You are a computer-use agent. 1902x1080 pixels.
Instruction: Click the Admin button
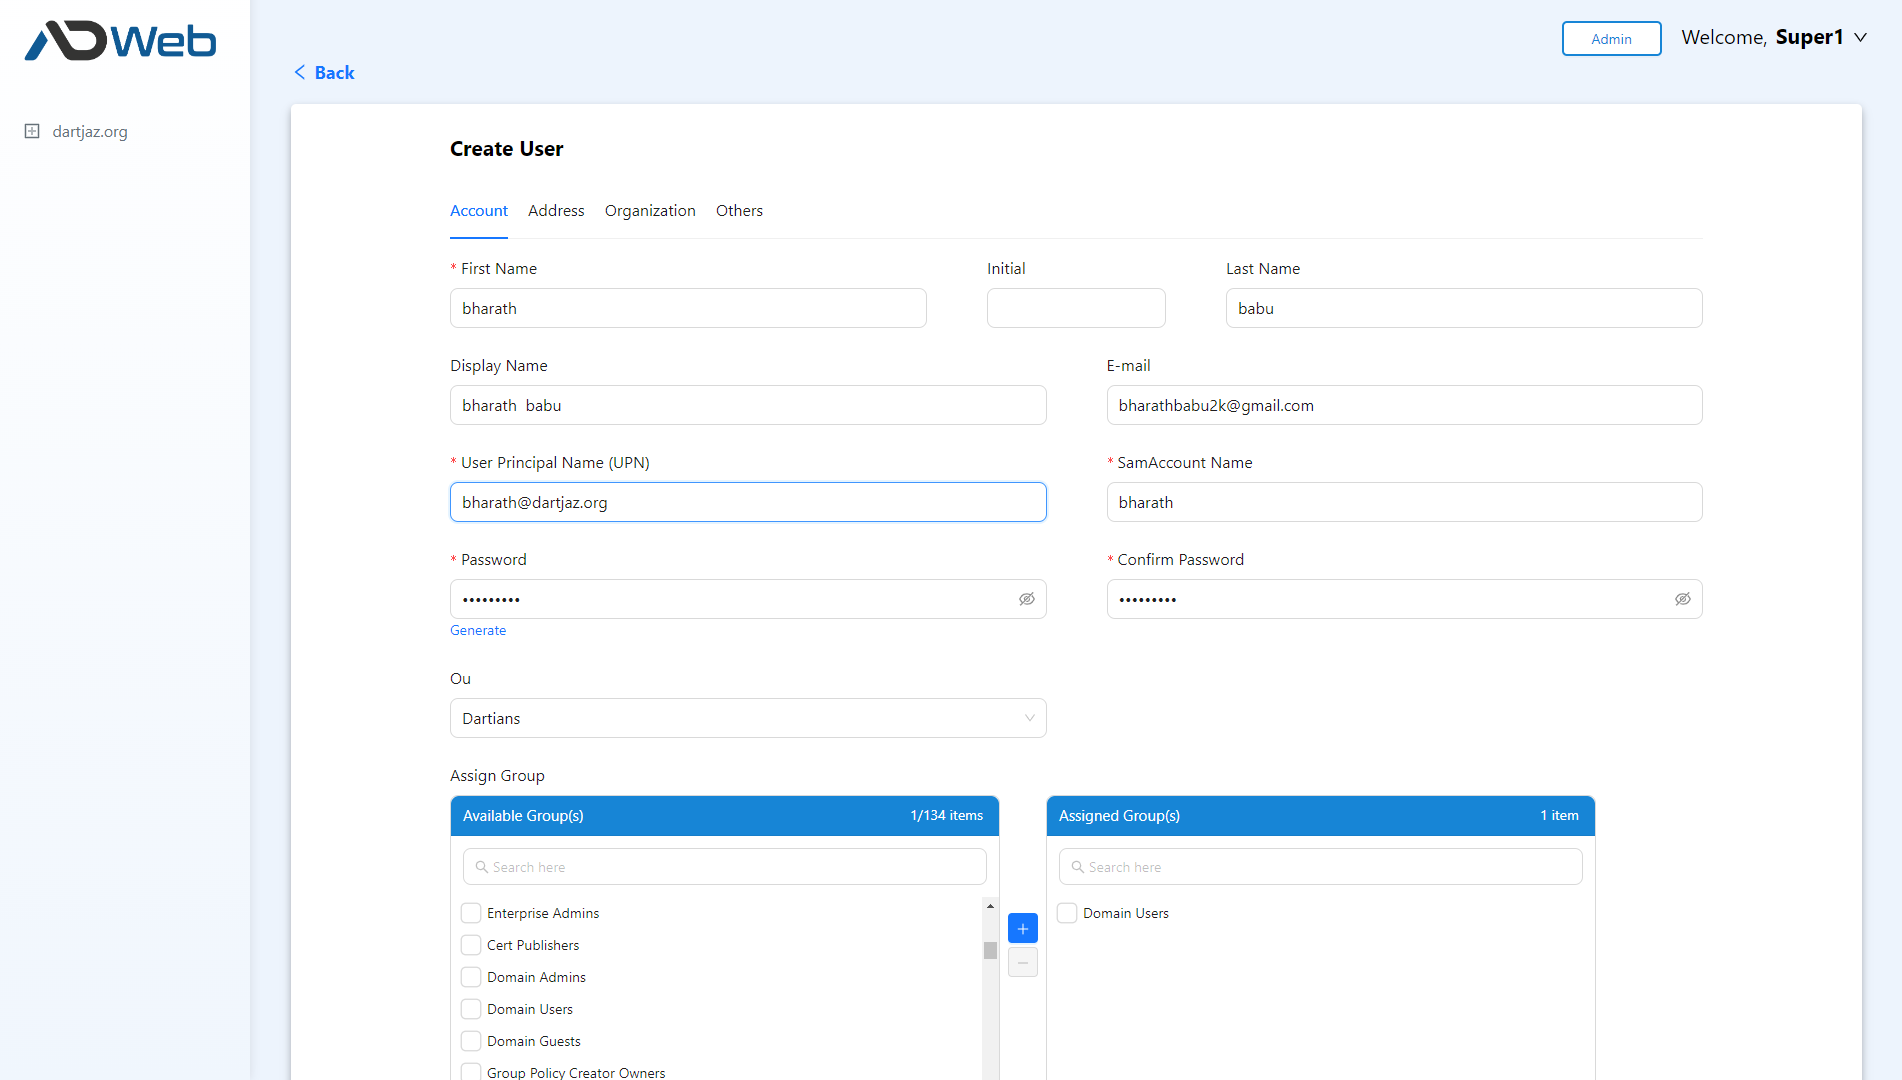point(1611,39)
